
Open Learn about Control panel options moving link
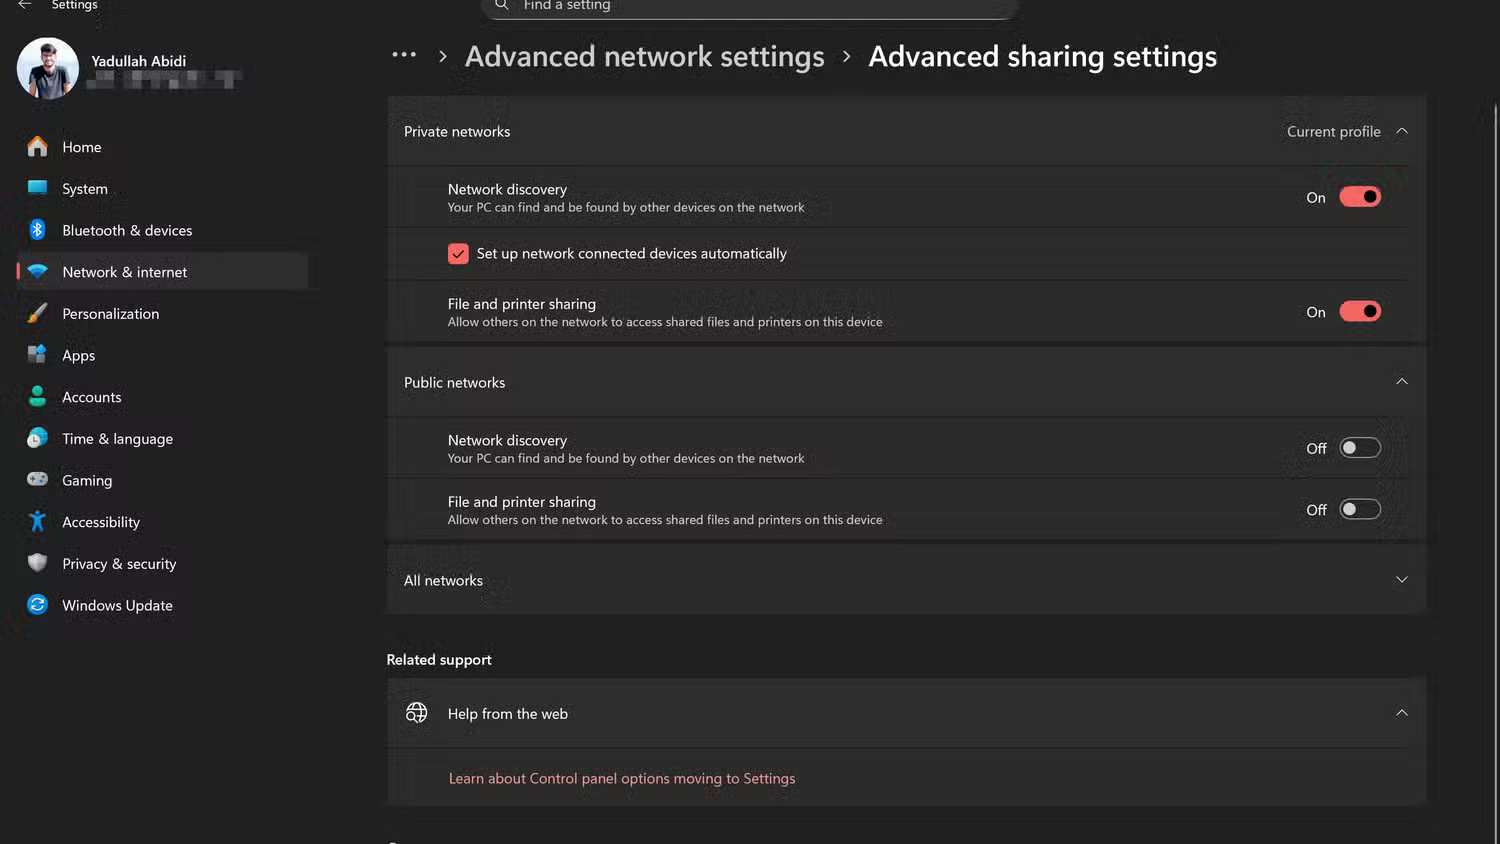click(x=621, y=778)
